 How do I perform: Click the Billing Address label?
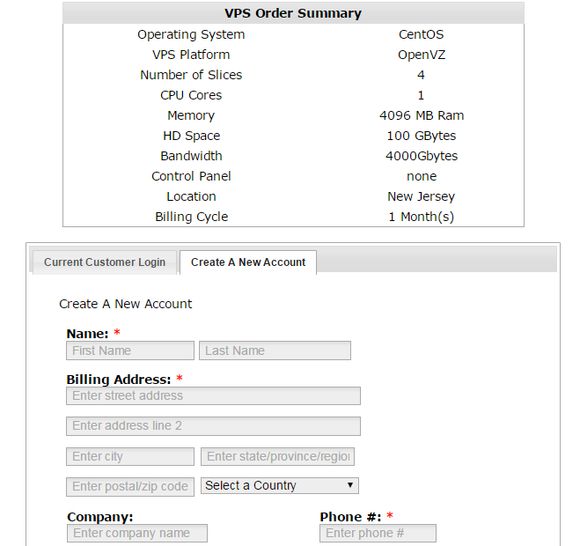pyautogui.click(x=119, y=380)
